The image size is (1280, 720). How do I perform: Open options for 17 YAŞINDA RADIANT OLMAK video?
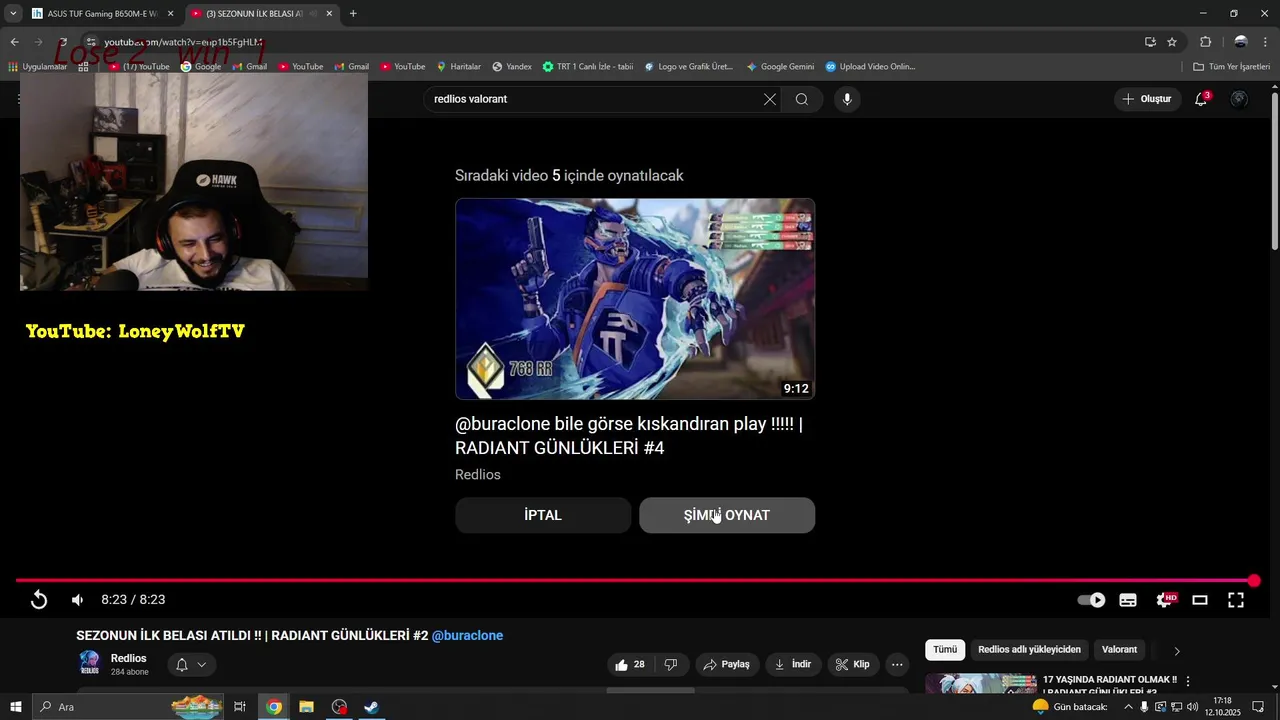1188,681
